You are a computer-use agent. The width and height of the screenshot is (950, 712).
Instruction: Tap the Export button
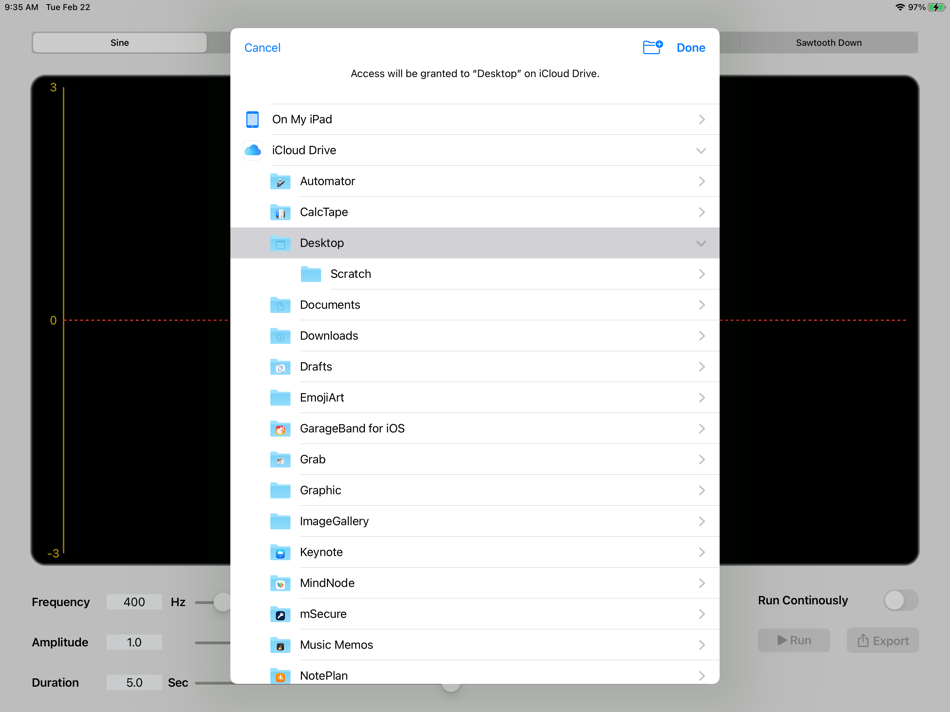tap(883, 640)
